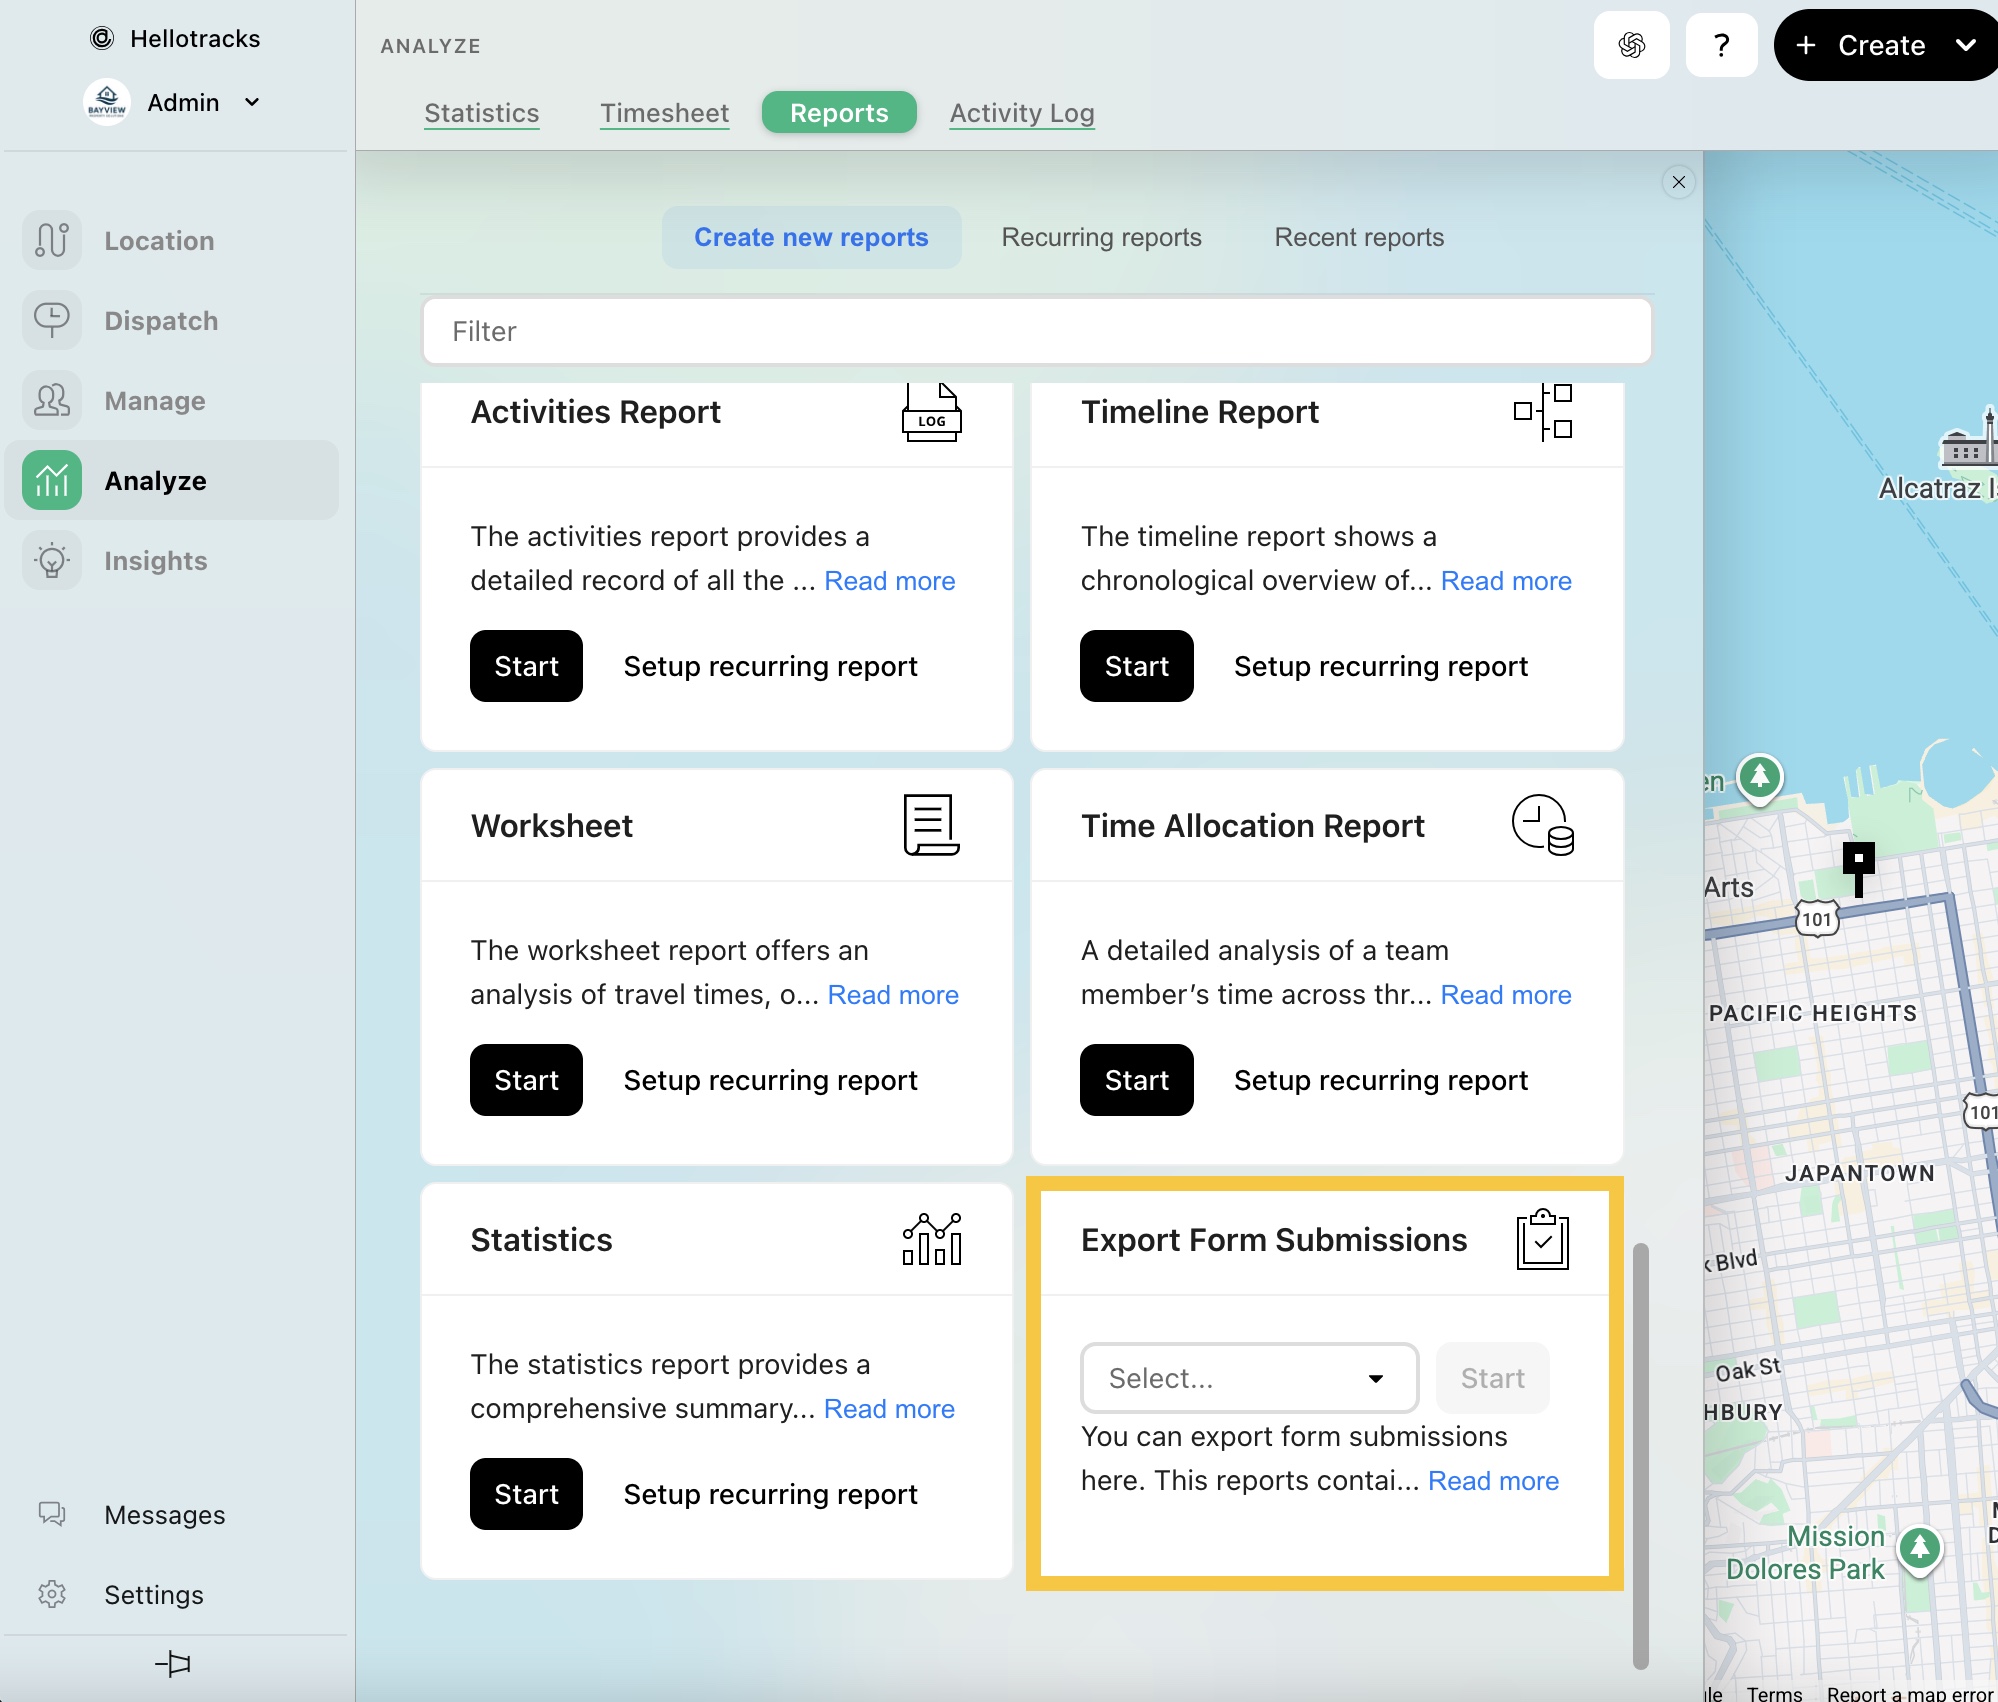Open the Insights lightbulb icon
Image resolution: width=1998 pixels, height=1702 pixels.
click(52, 560)
